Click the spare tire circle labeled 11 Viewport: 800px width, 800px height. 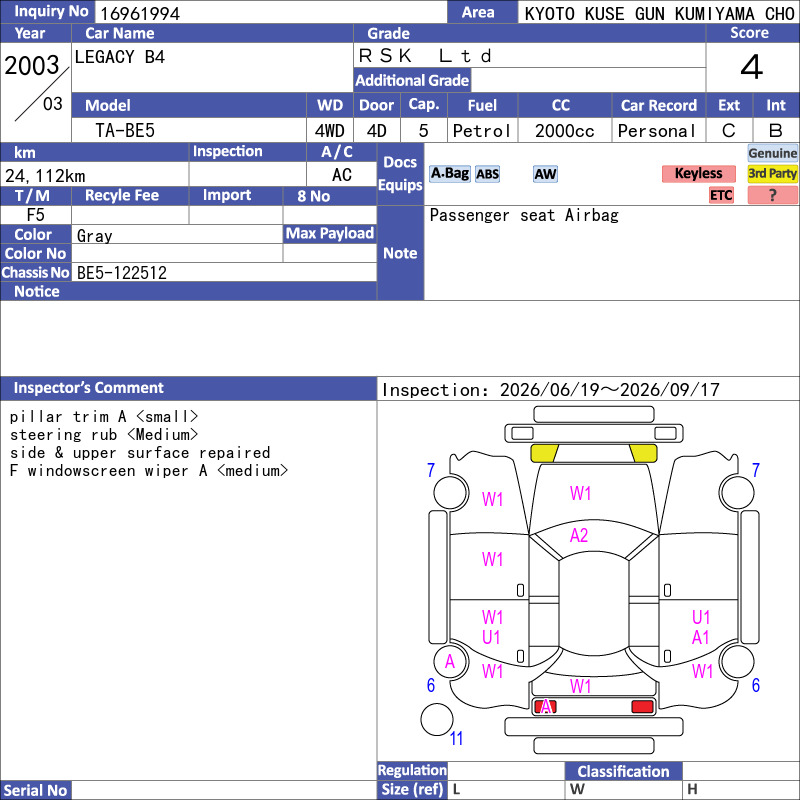click(x=437, y=719)
